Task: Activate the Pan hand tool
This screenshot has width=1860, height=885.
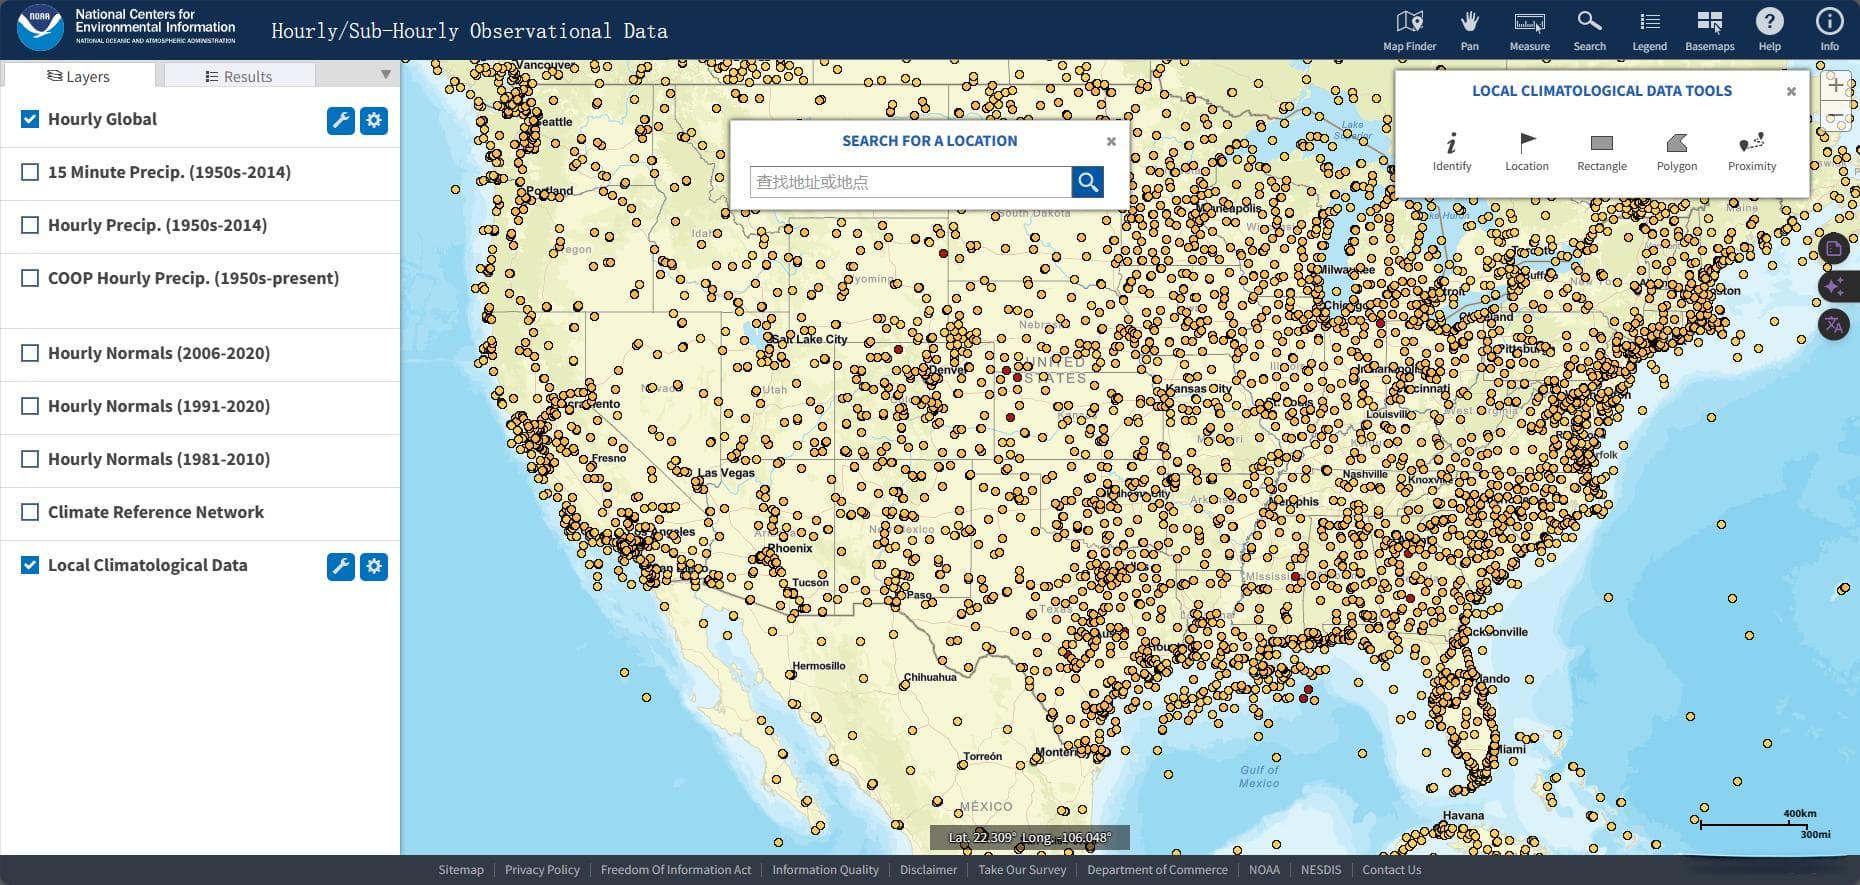Action: click(1469, 31)
